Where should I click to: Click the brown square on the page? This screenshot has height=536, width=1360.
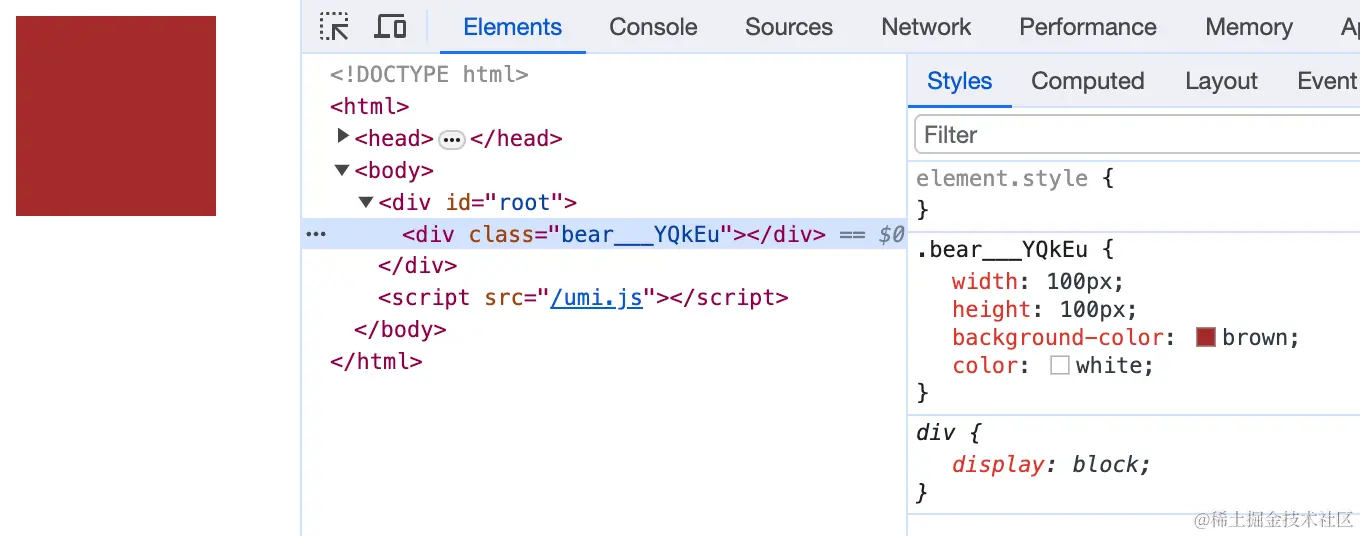(116, 116)
